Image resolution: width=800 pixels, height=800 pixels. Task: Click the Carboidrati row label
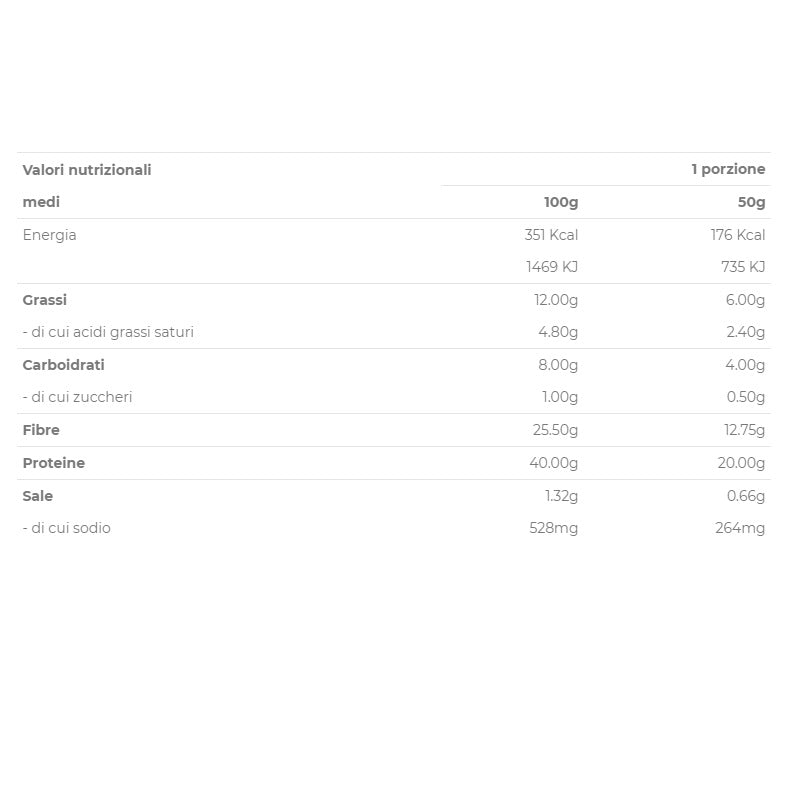(64, 365)
